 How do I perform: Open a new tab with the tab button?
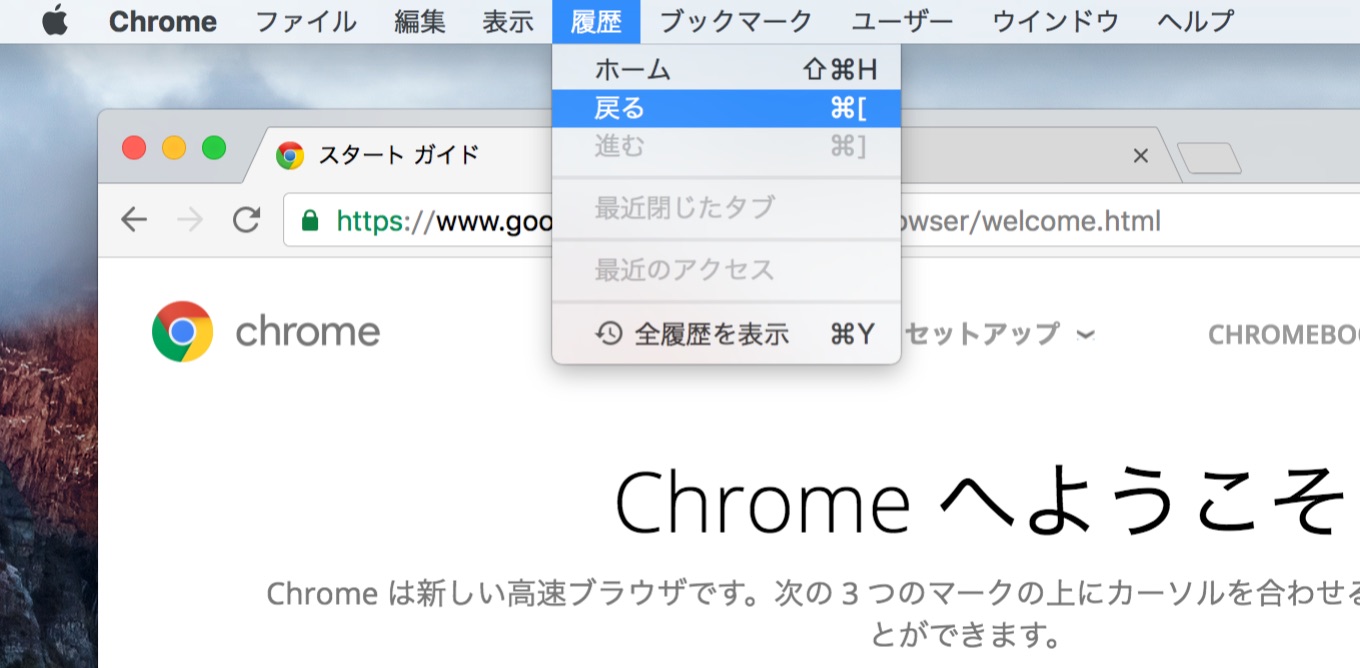coord(1208,158)
